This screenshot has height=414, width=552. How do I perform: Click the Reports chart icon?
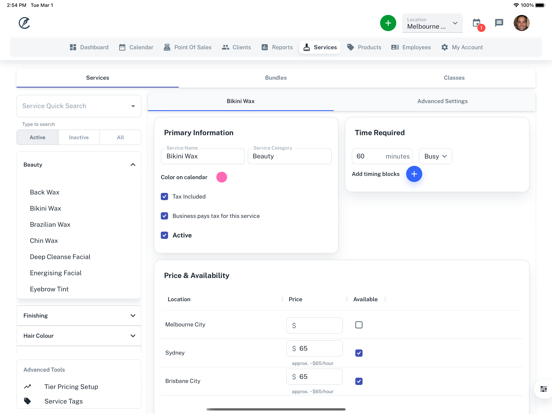tap(265, 47)
